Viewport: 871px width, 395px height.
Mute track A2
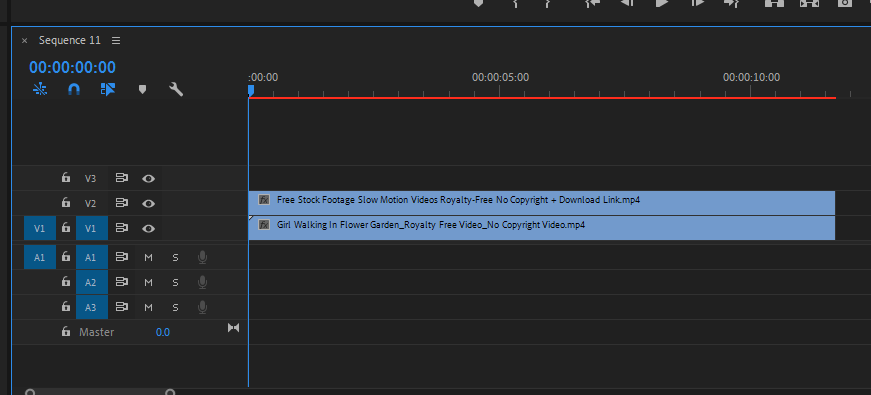148,282
